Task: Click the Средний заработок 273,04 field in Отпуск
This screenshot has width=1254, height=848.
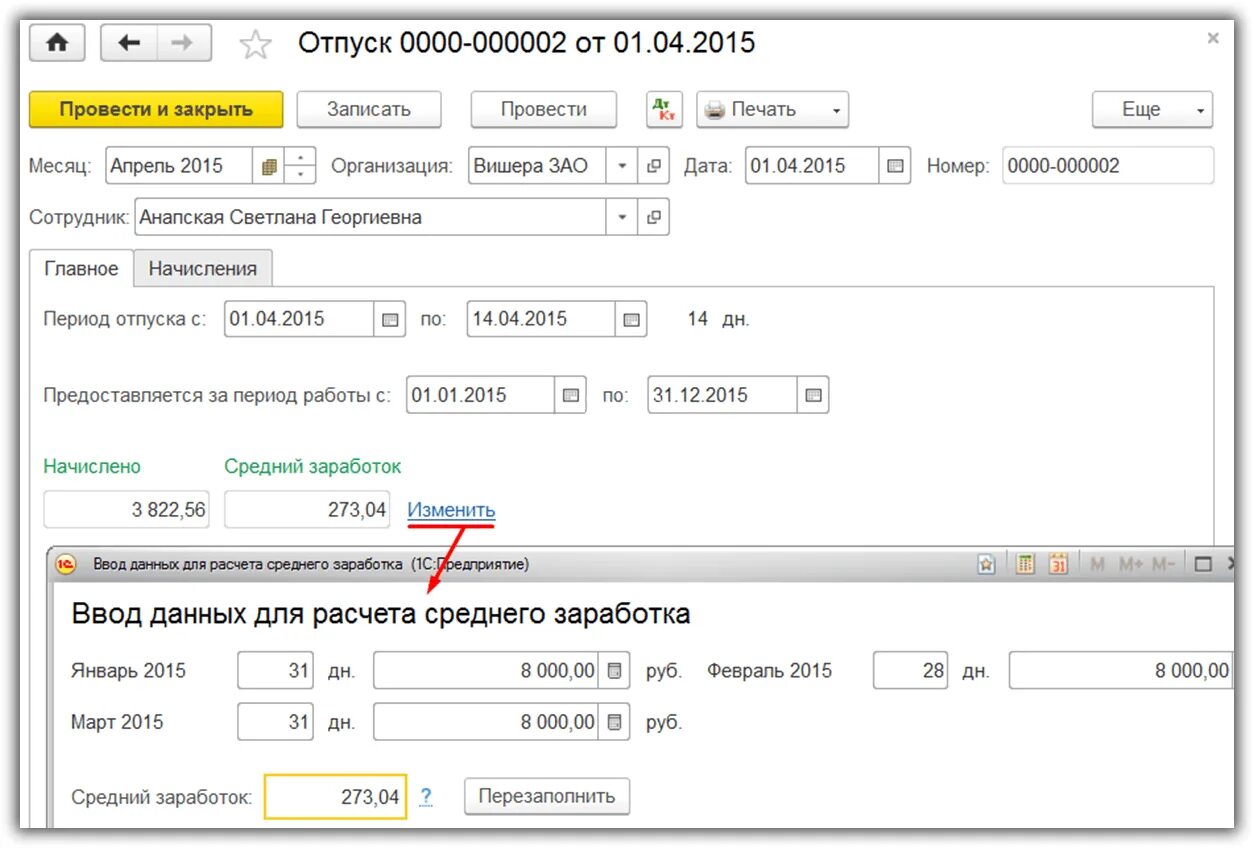Action: pos(307,510)
